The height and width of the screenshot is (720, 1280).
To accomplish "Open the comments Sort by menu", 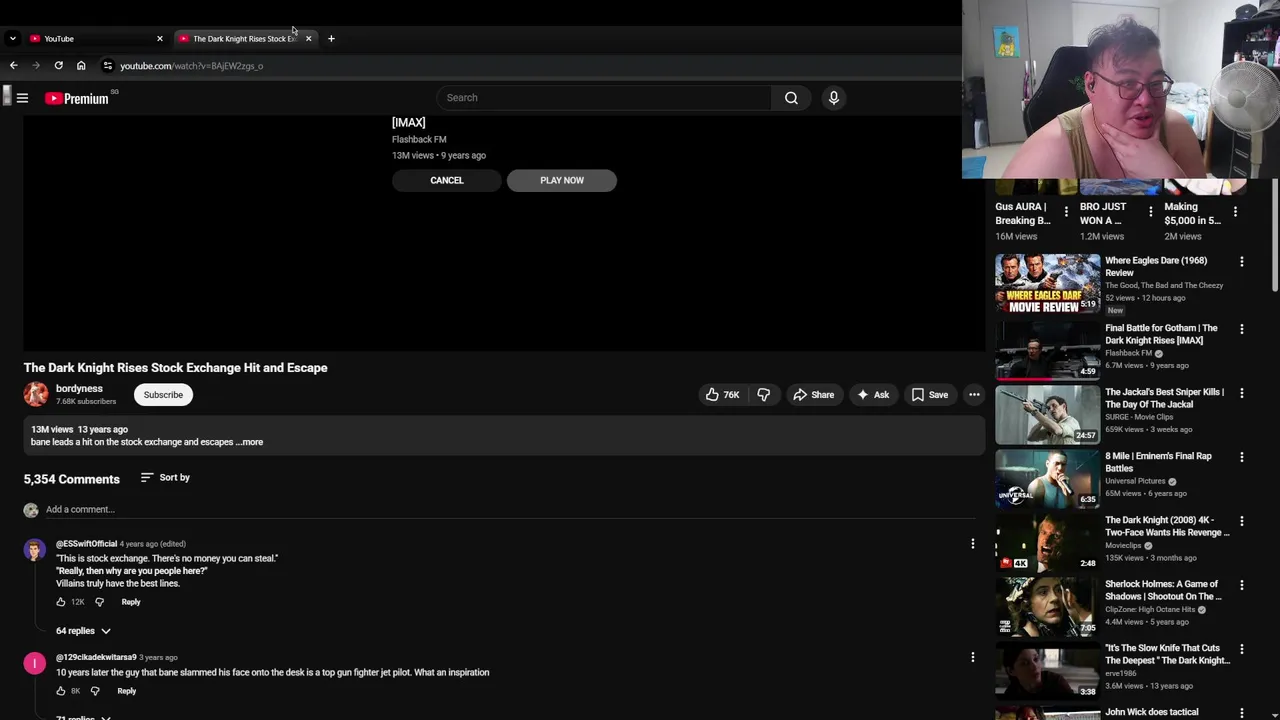I will pos(165,478).
